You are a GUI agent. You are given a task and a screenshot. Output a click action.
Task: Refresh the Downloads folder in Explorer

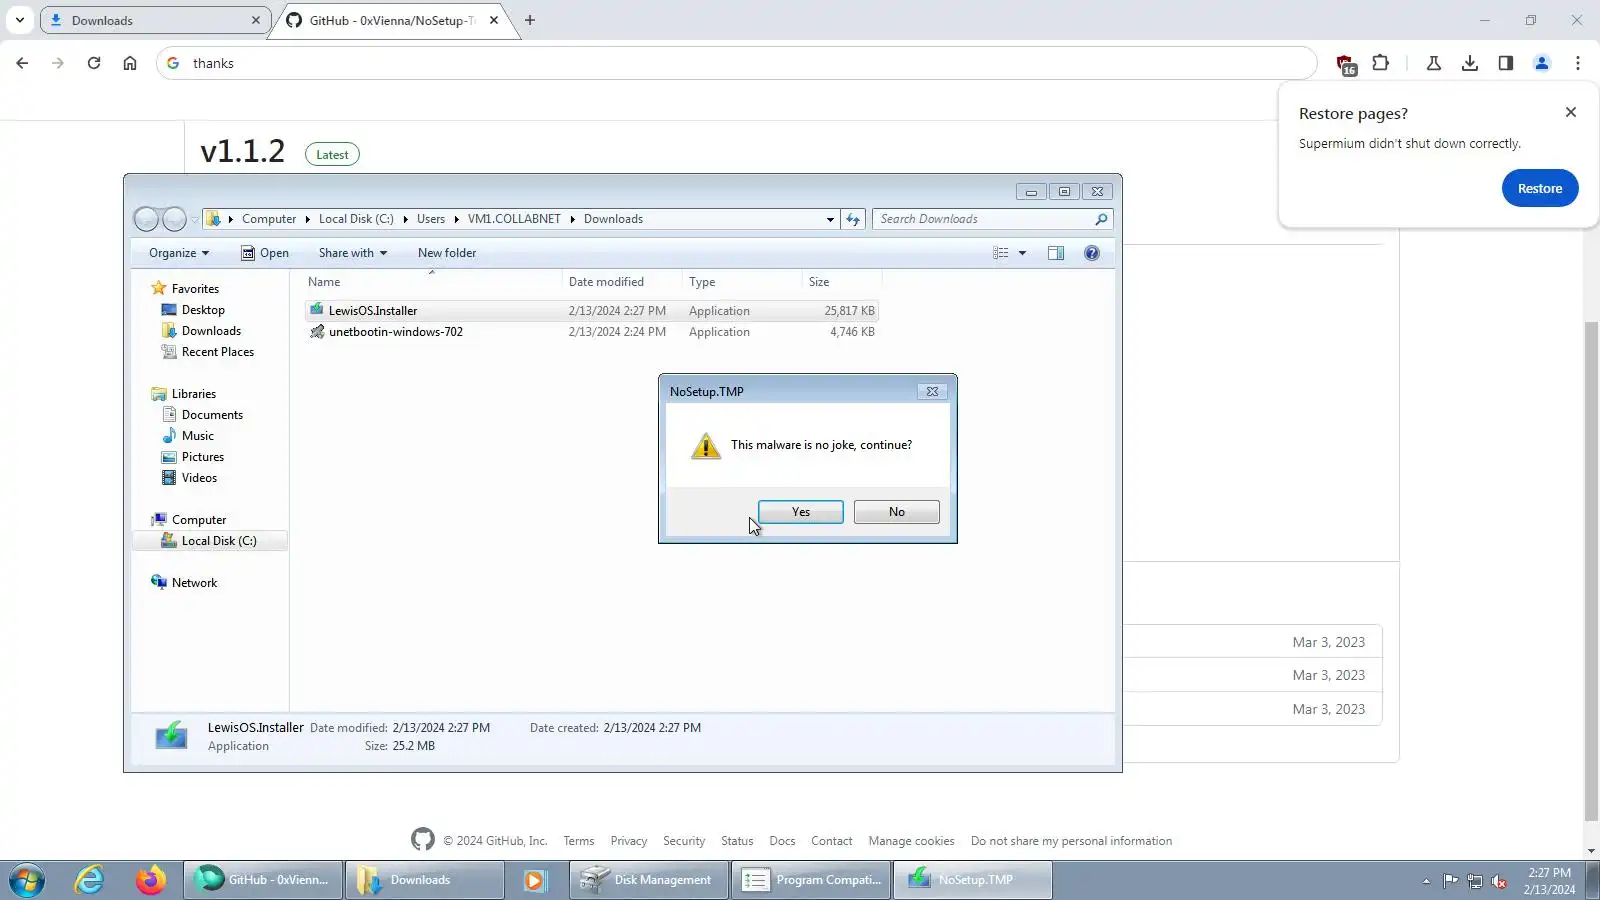point(853,219)
